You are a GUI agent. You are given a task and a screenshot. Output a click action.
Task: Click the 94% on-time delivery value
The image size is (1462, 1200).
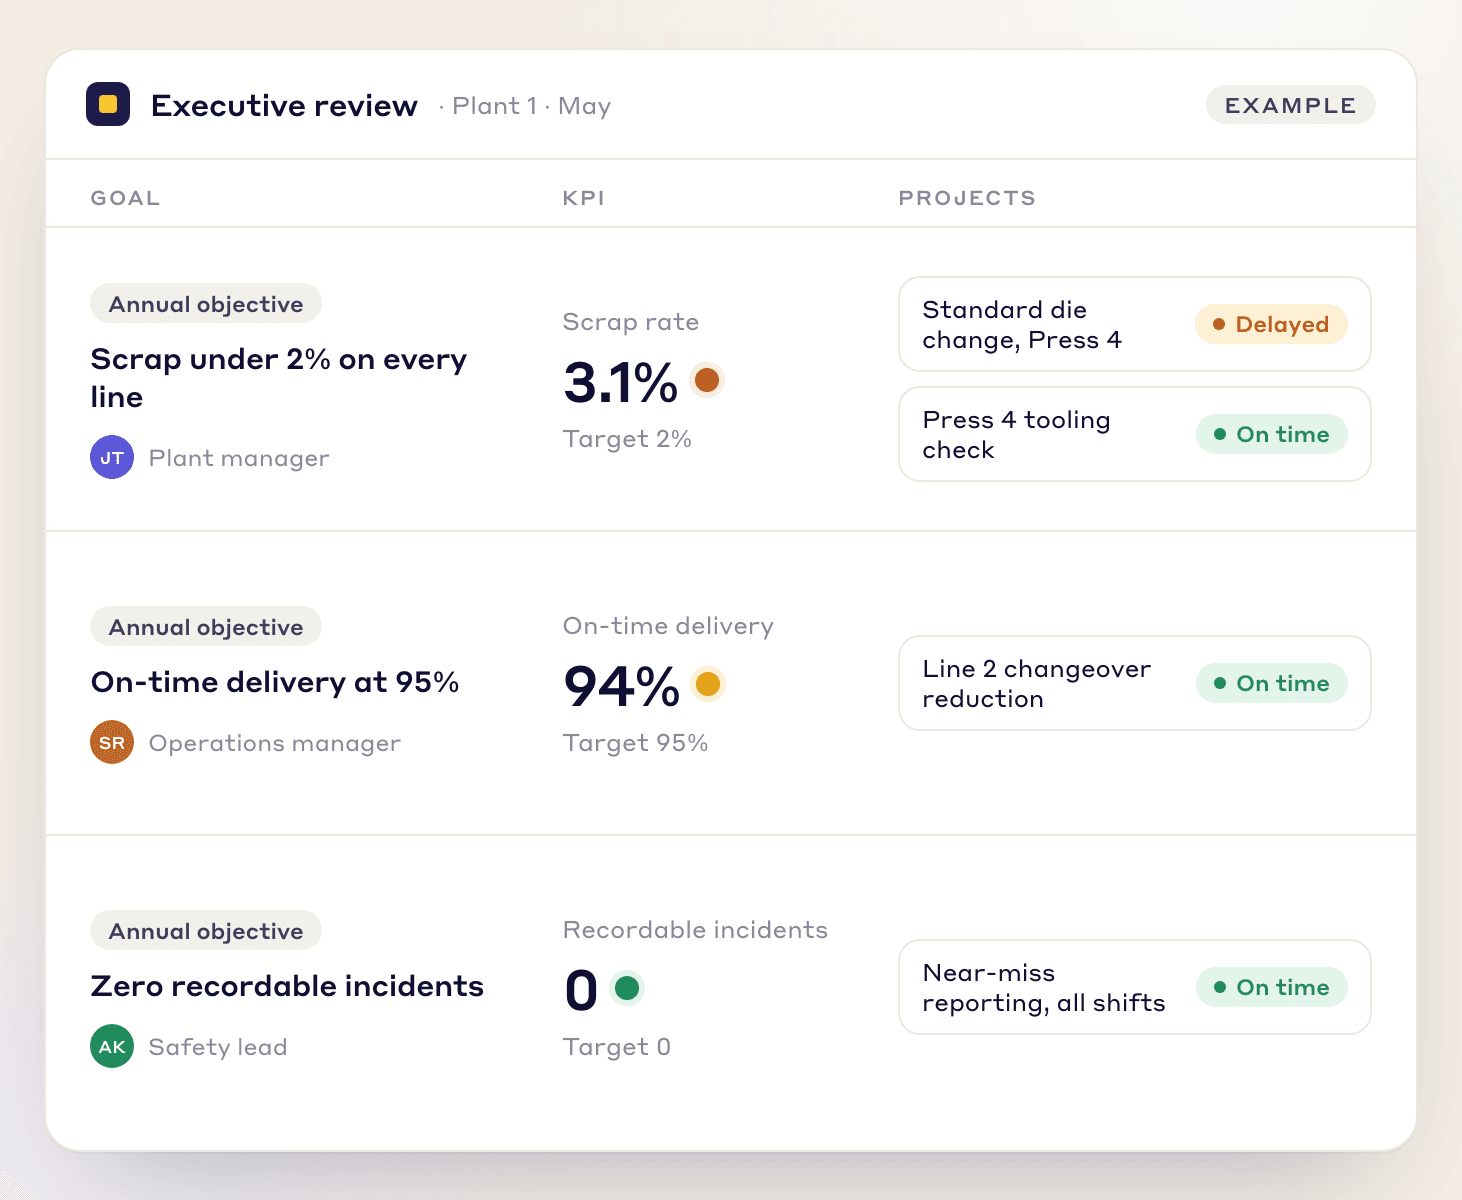[x=622, y=686]
